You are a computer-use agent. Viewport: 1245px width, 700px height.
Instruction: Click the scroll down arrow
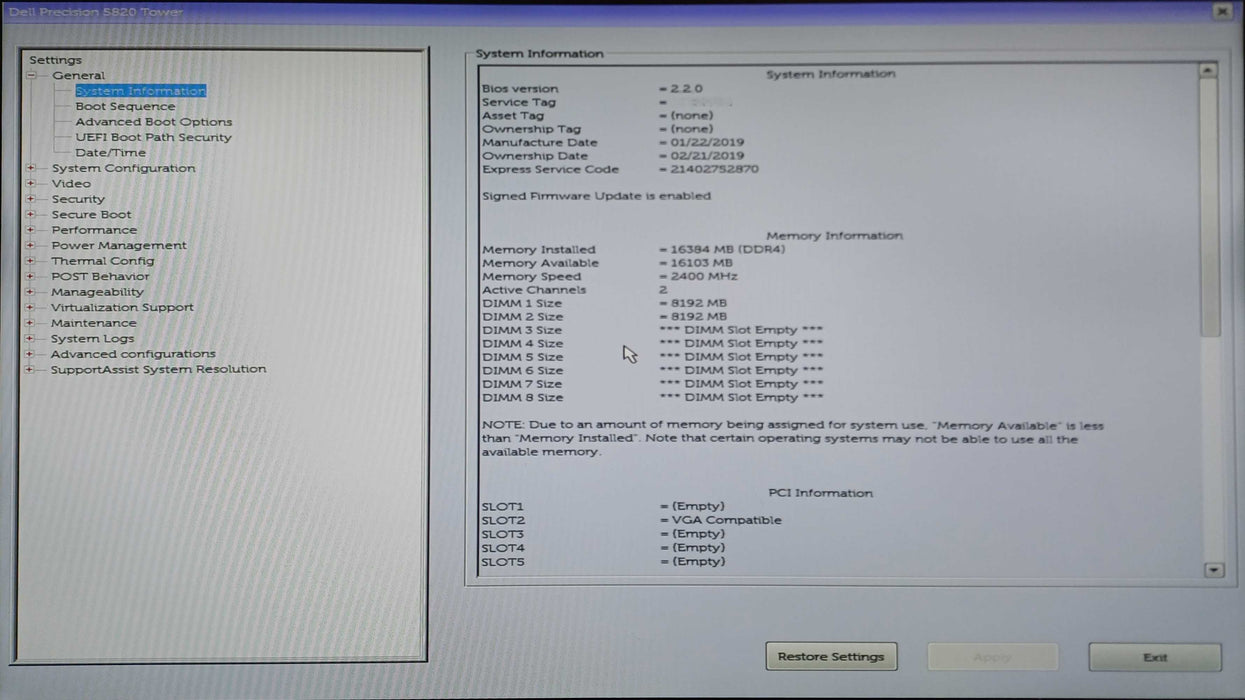(x=1214, y=570)
